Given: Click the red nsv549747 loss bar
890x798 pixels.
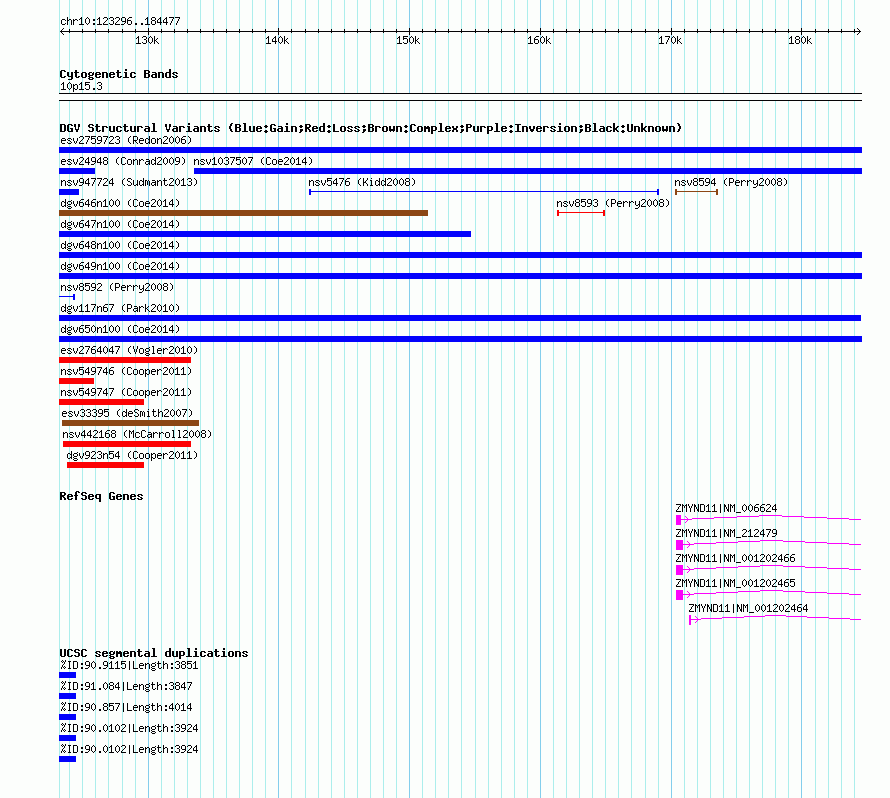Looking at the screenshot, I should (x=102, y=402).
